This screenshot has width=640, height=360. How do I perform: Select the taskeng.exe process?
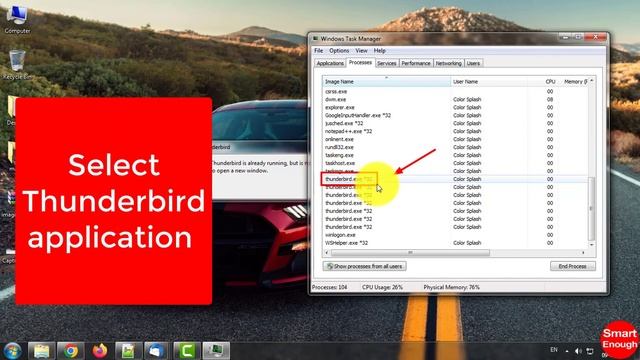tap(455, 155)
